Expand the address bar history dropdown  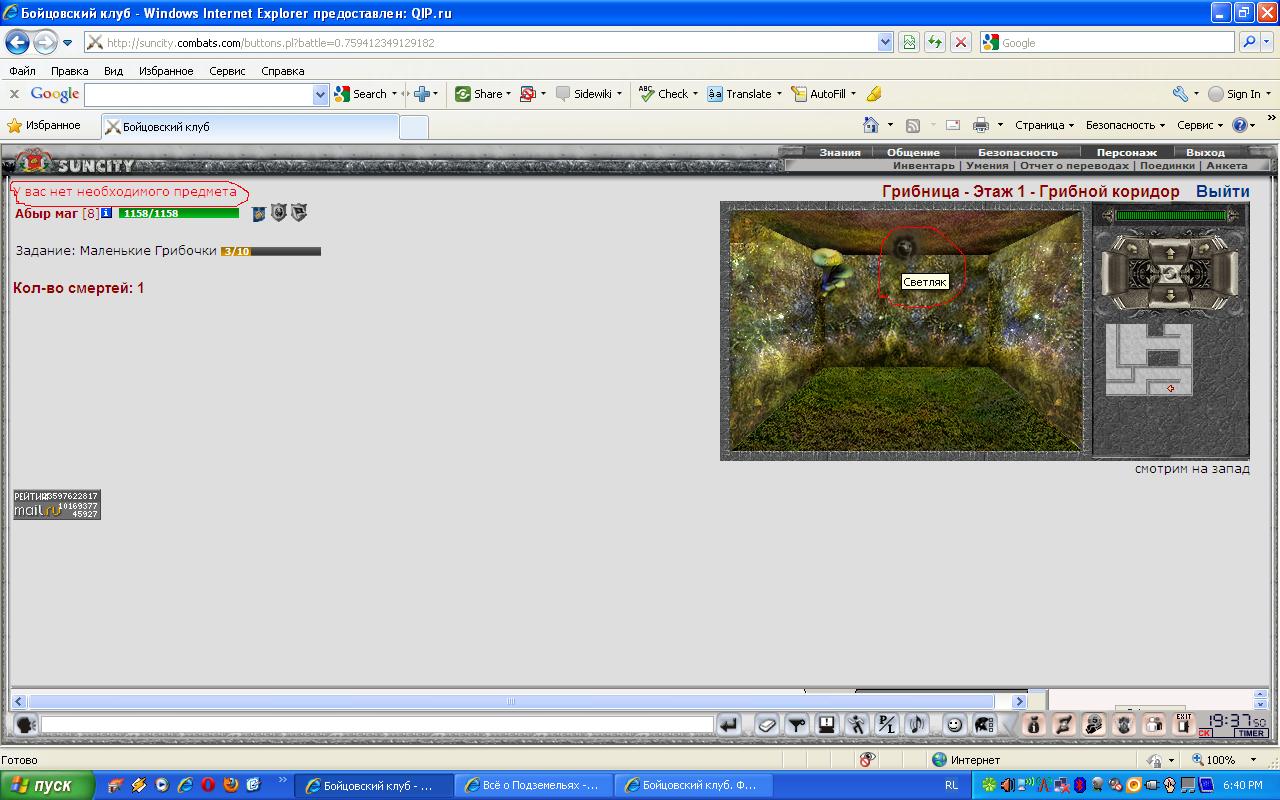[885, 43]
